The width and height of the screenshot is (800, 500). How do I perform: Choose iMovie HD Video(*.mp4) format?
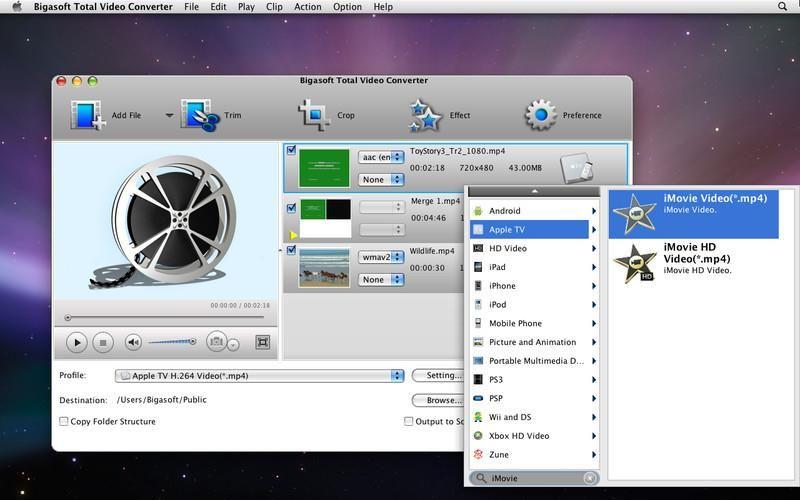693,258
